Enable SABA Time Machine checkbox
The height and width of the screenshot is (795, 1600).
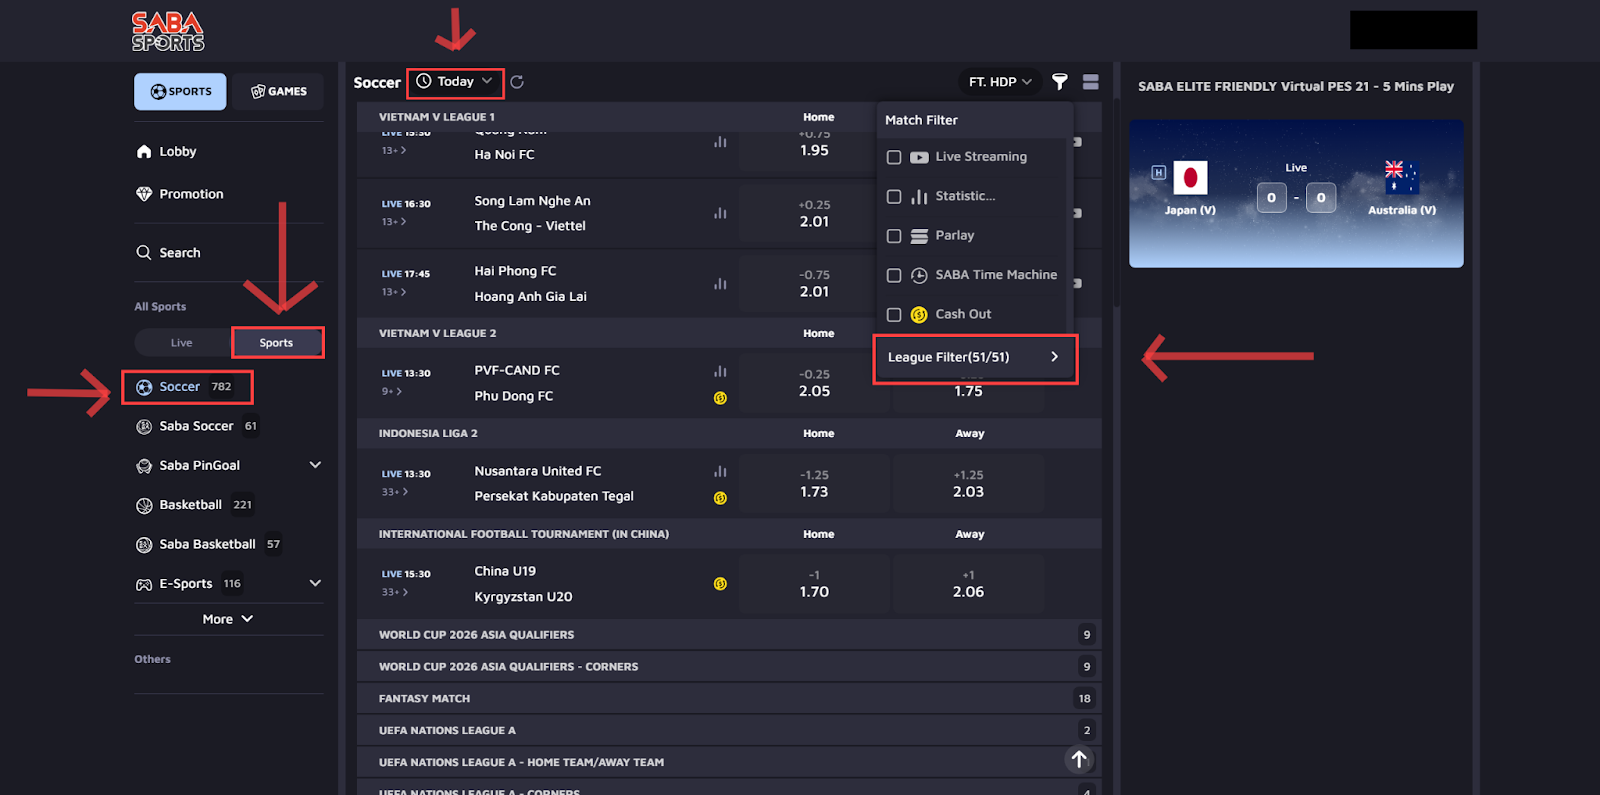pos(894,275)
